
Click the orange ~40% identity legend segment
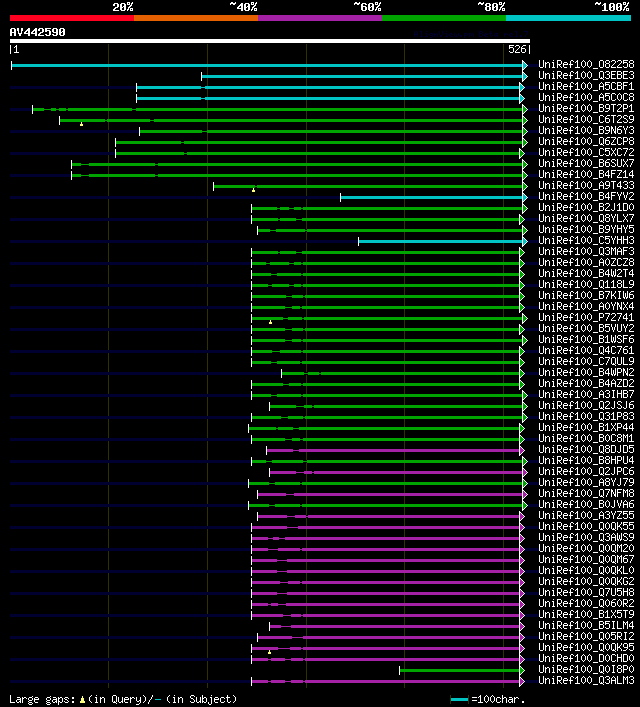tap(196, 18)
